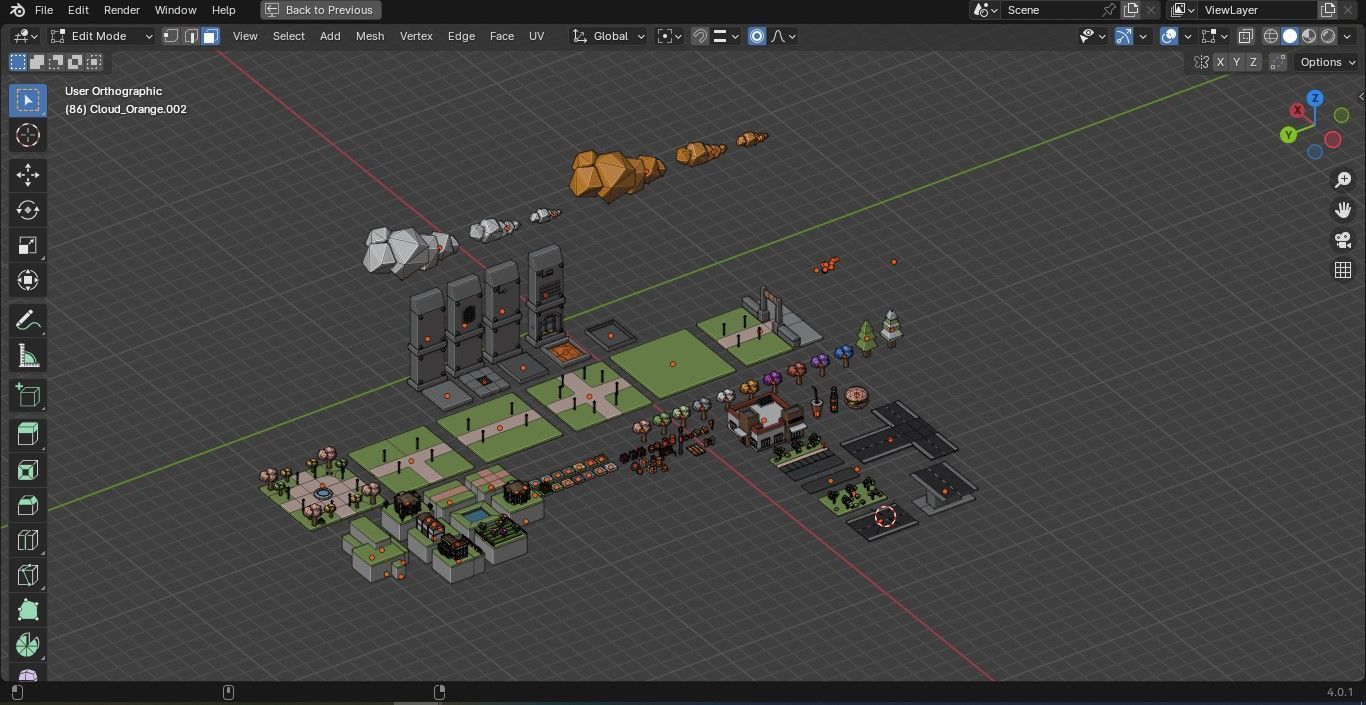Click the new Scene copy icon
1366x705 pixels.
coord(1131,10)
